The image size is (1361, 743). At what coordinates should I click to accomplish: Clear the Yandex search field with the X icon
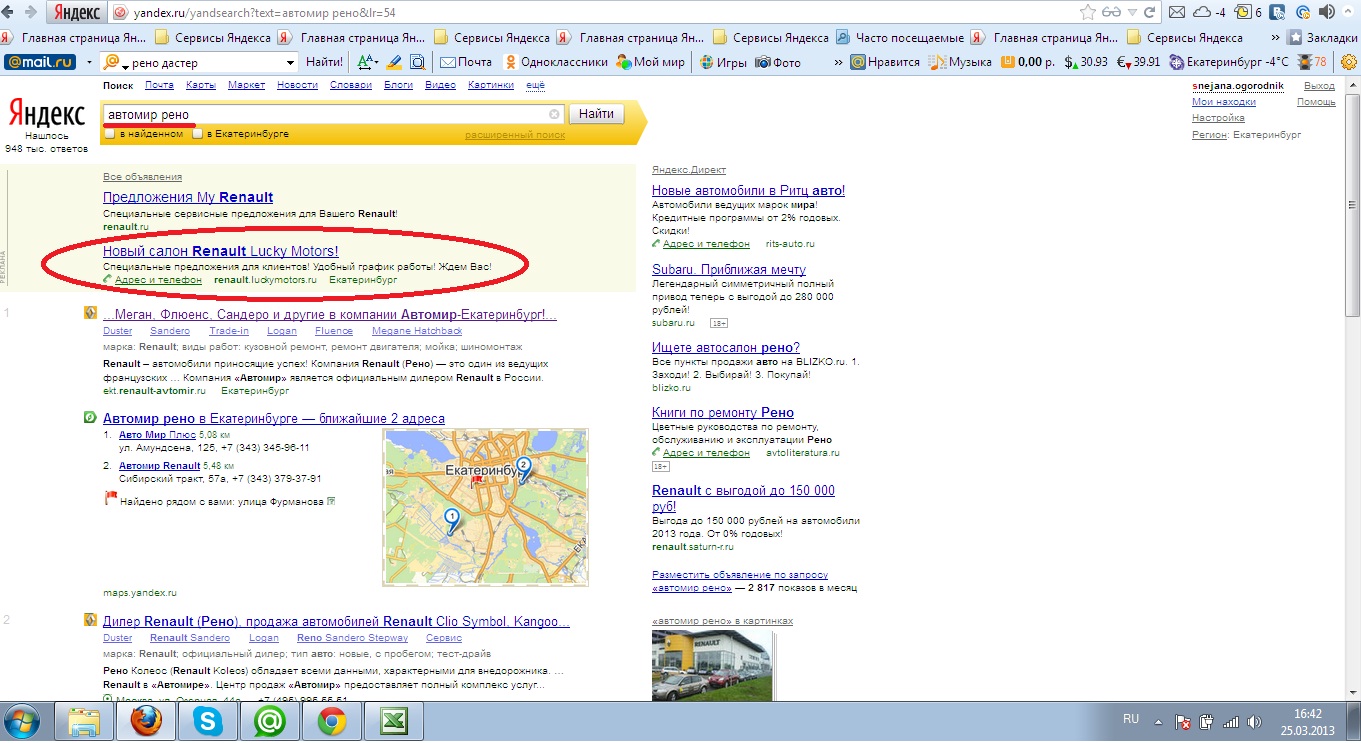click(x=555, y=114)
